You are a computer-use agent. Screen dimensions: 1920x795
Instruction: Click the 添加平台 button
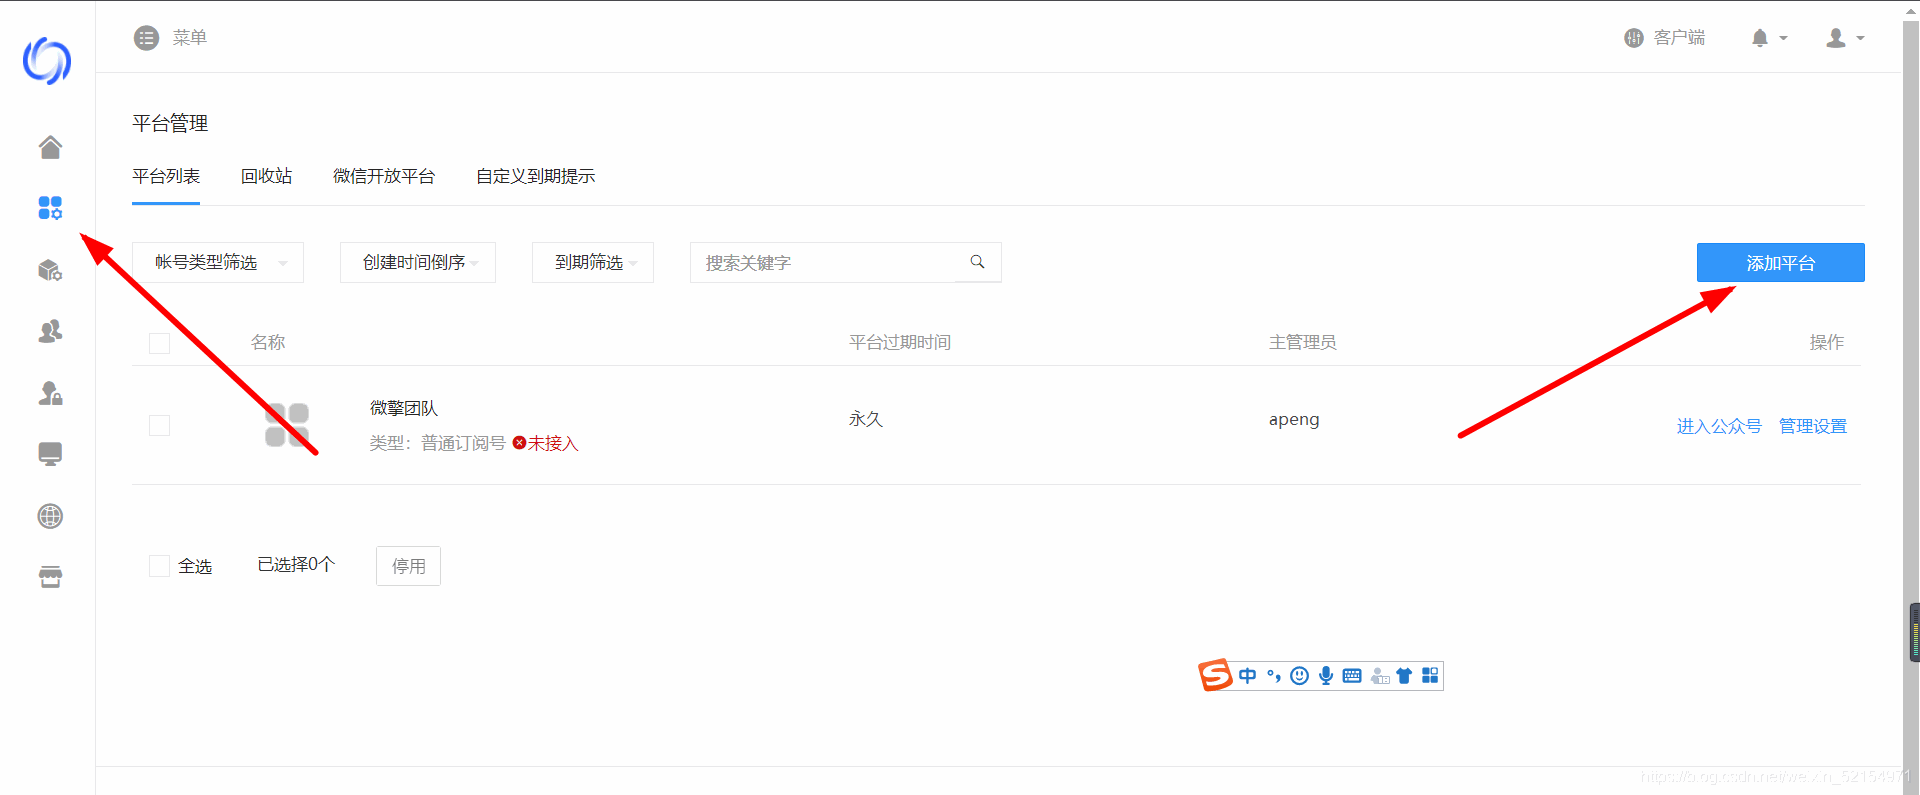[x=1780, y=263]
